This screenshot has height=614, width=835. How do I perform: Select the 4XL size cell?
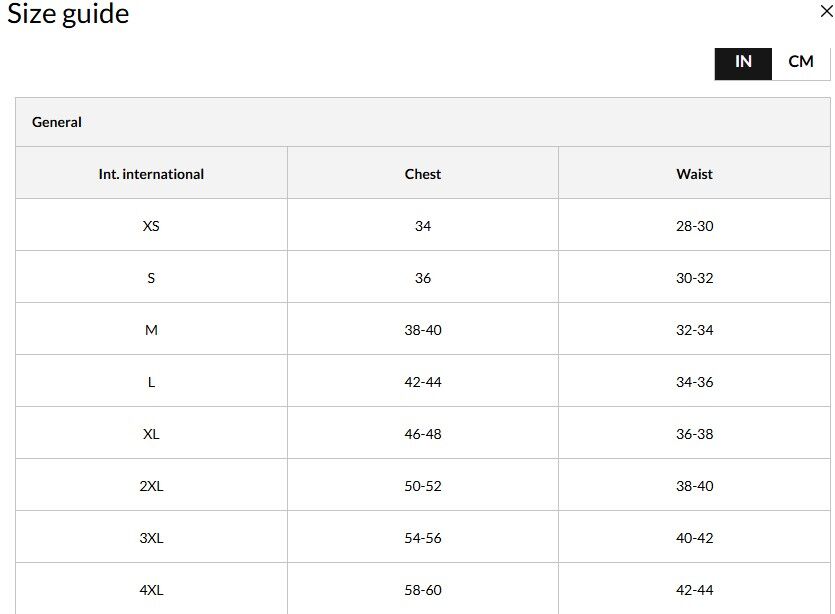[x=151, y=590]
